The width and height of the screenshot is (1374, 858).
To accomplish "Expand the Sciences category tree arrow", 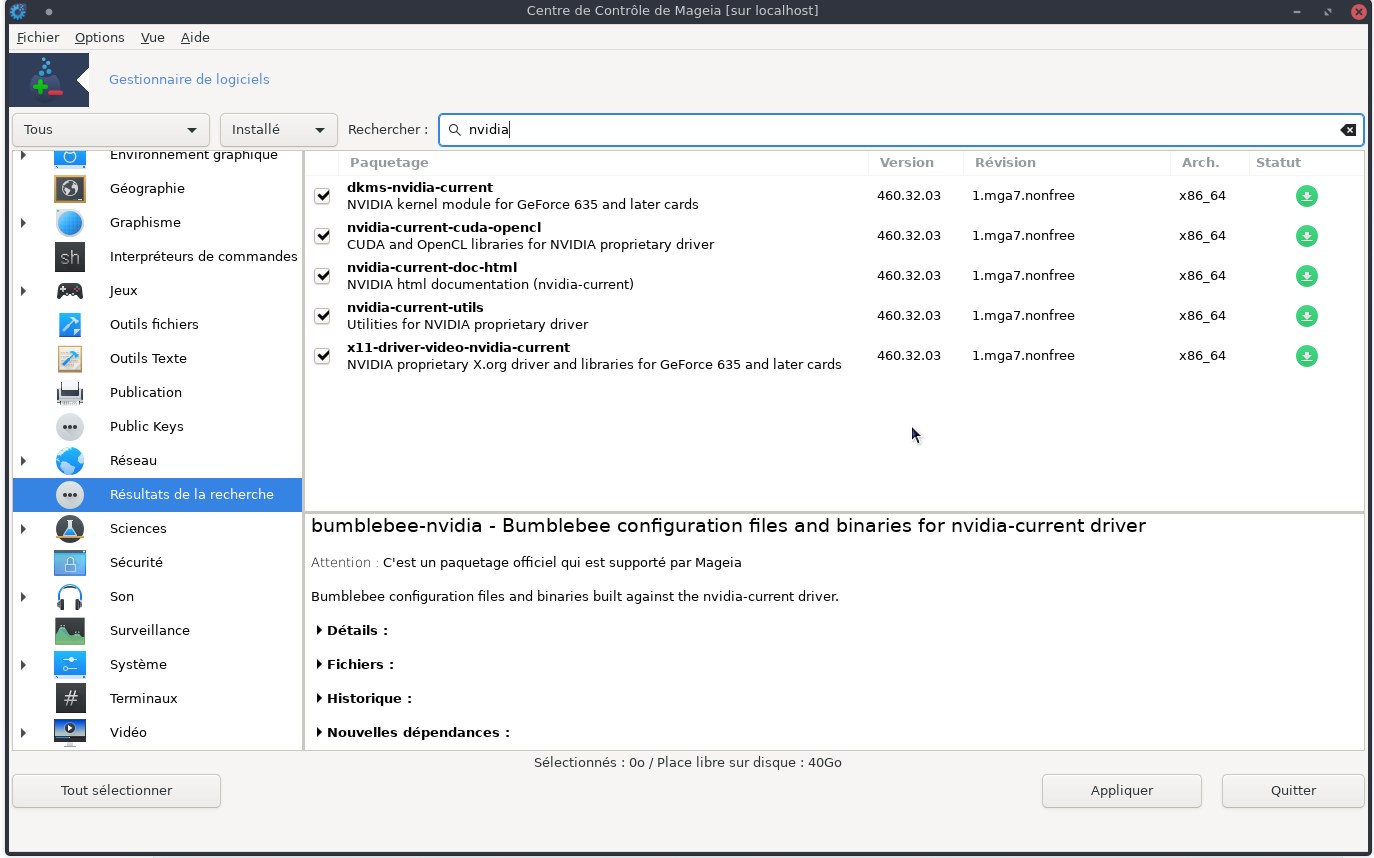I will (x=23, y=528).
